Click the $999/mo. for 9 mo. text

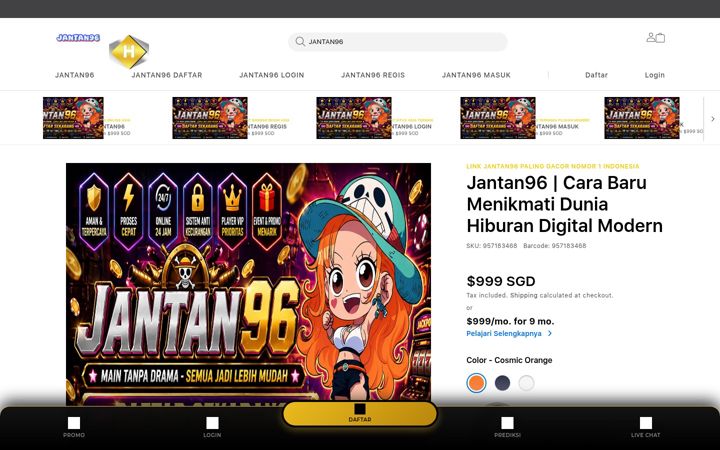coord(510,321)
